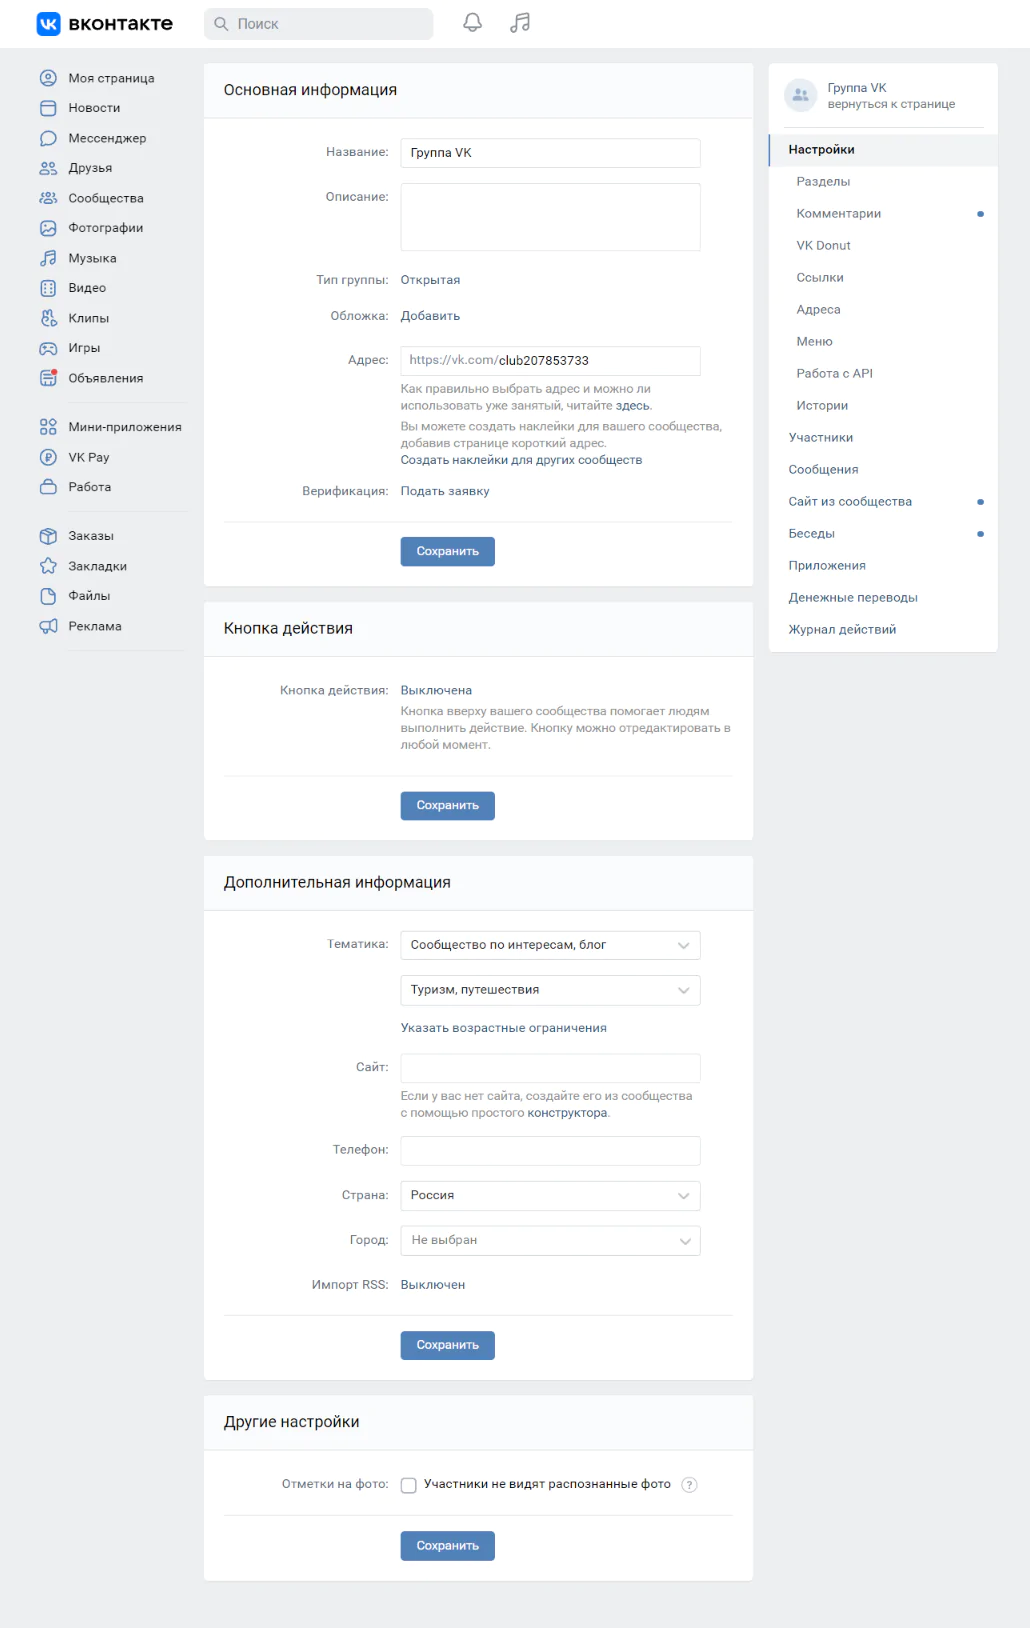Click the Bookmarks star icon
1030x1628 pixels.
click(48, 566)
